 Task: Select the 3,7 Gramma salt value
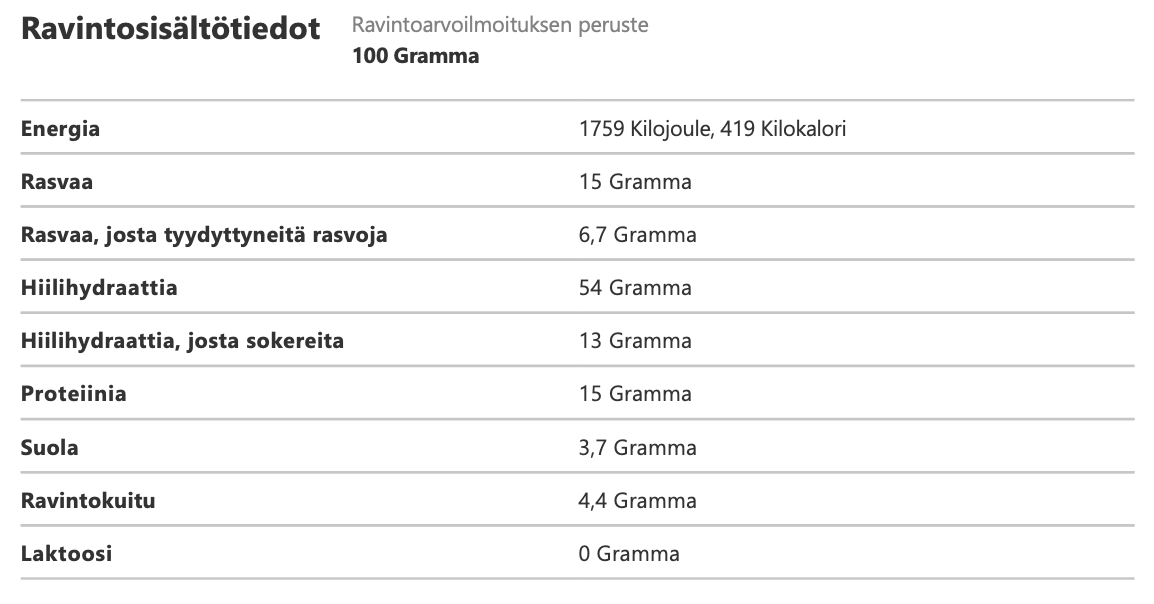click(x=637, y=447)
